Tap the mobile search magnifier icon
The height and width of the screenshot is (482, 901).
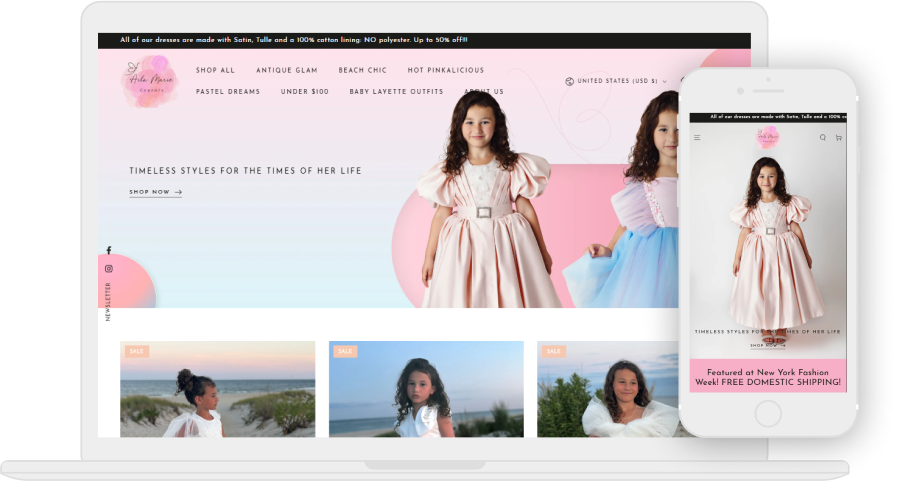[x=823, y=138]
